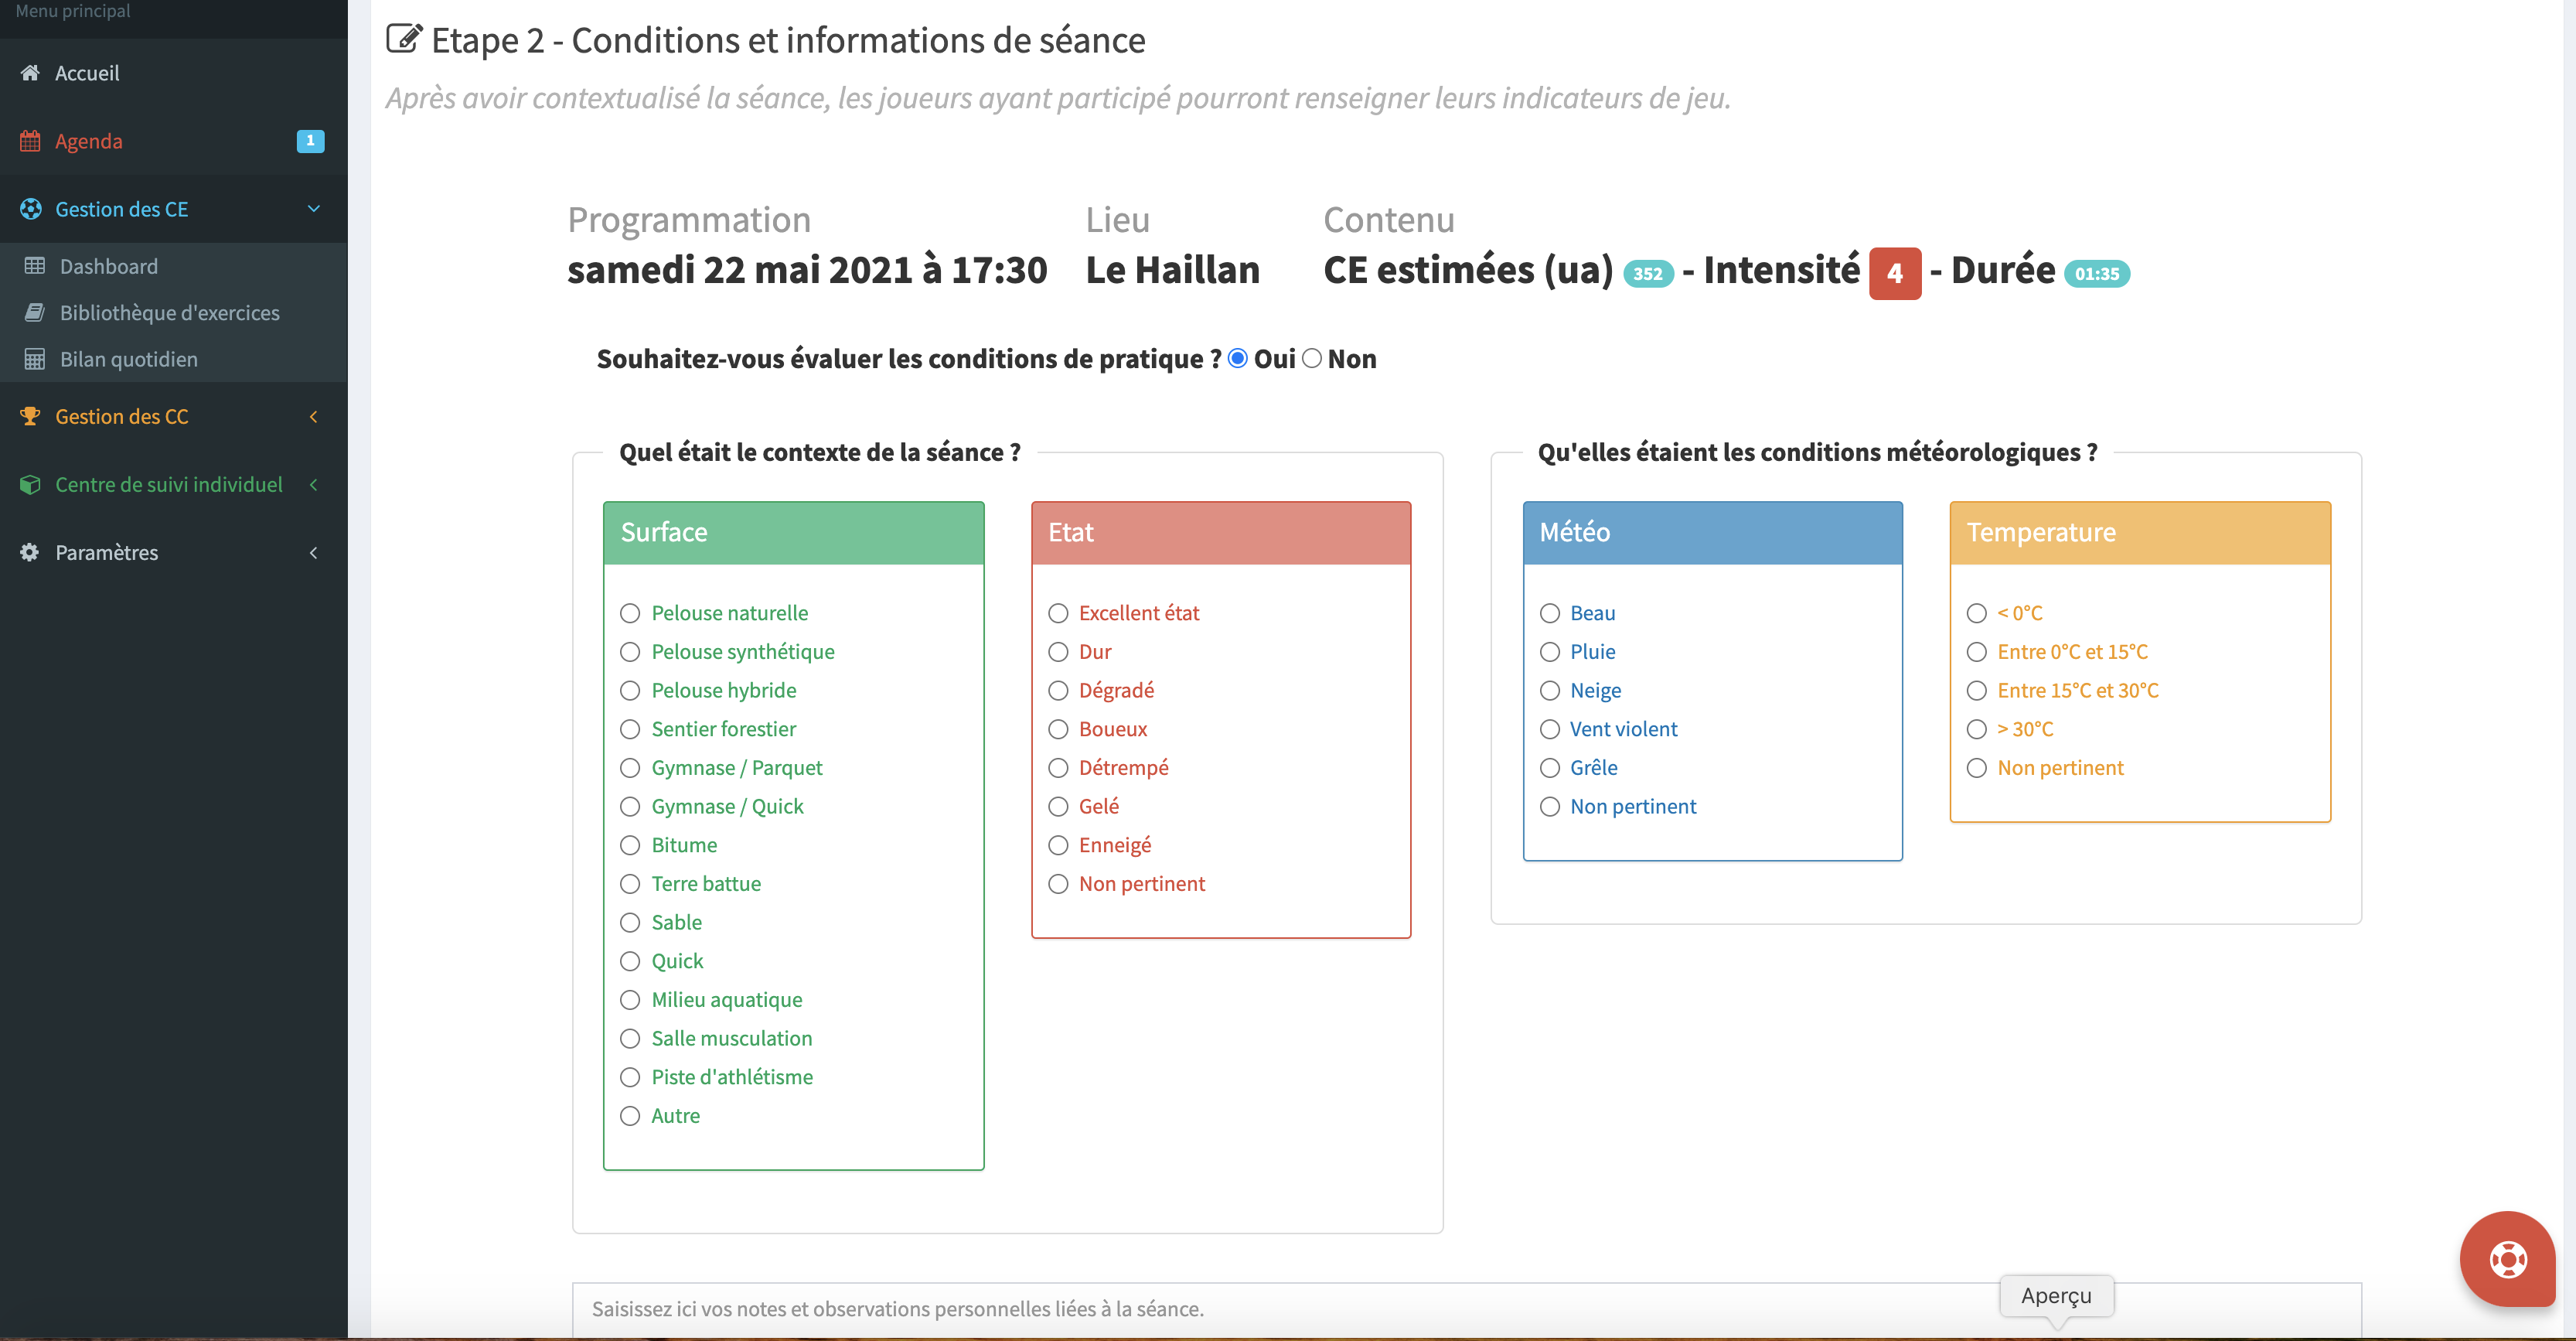
Task: Expand Centre de suivi individuel chevron
Action: pos(314,484)
